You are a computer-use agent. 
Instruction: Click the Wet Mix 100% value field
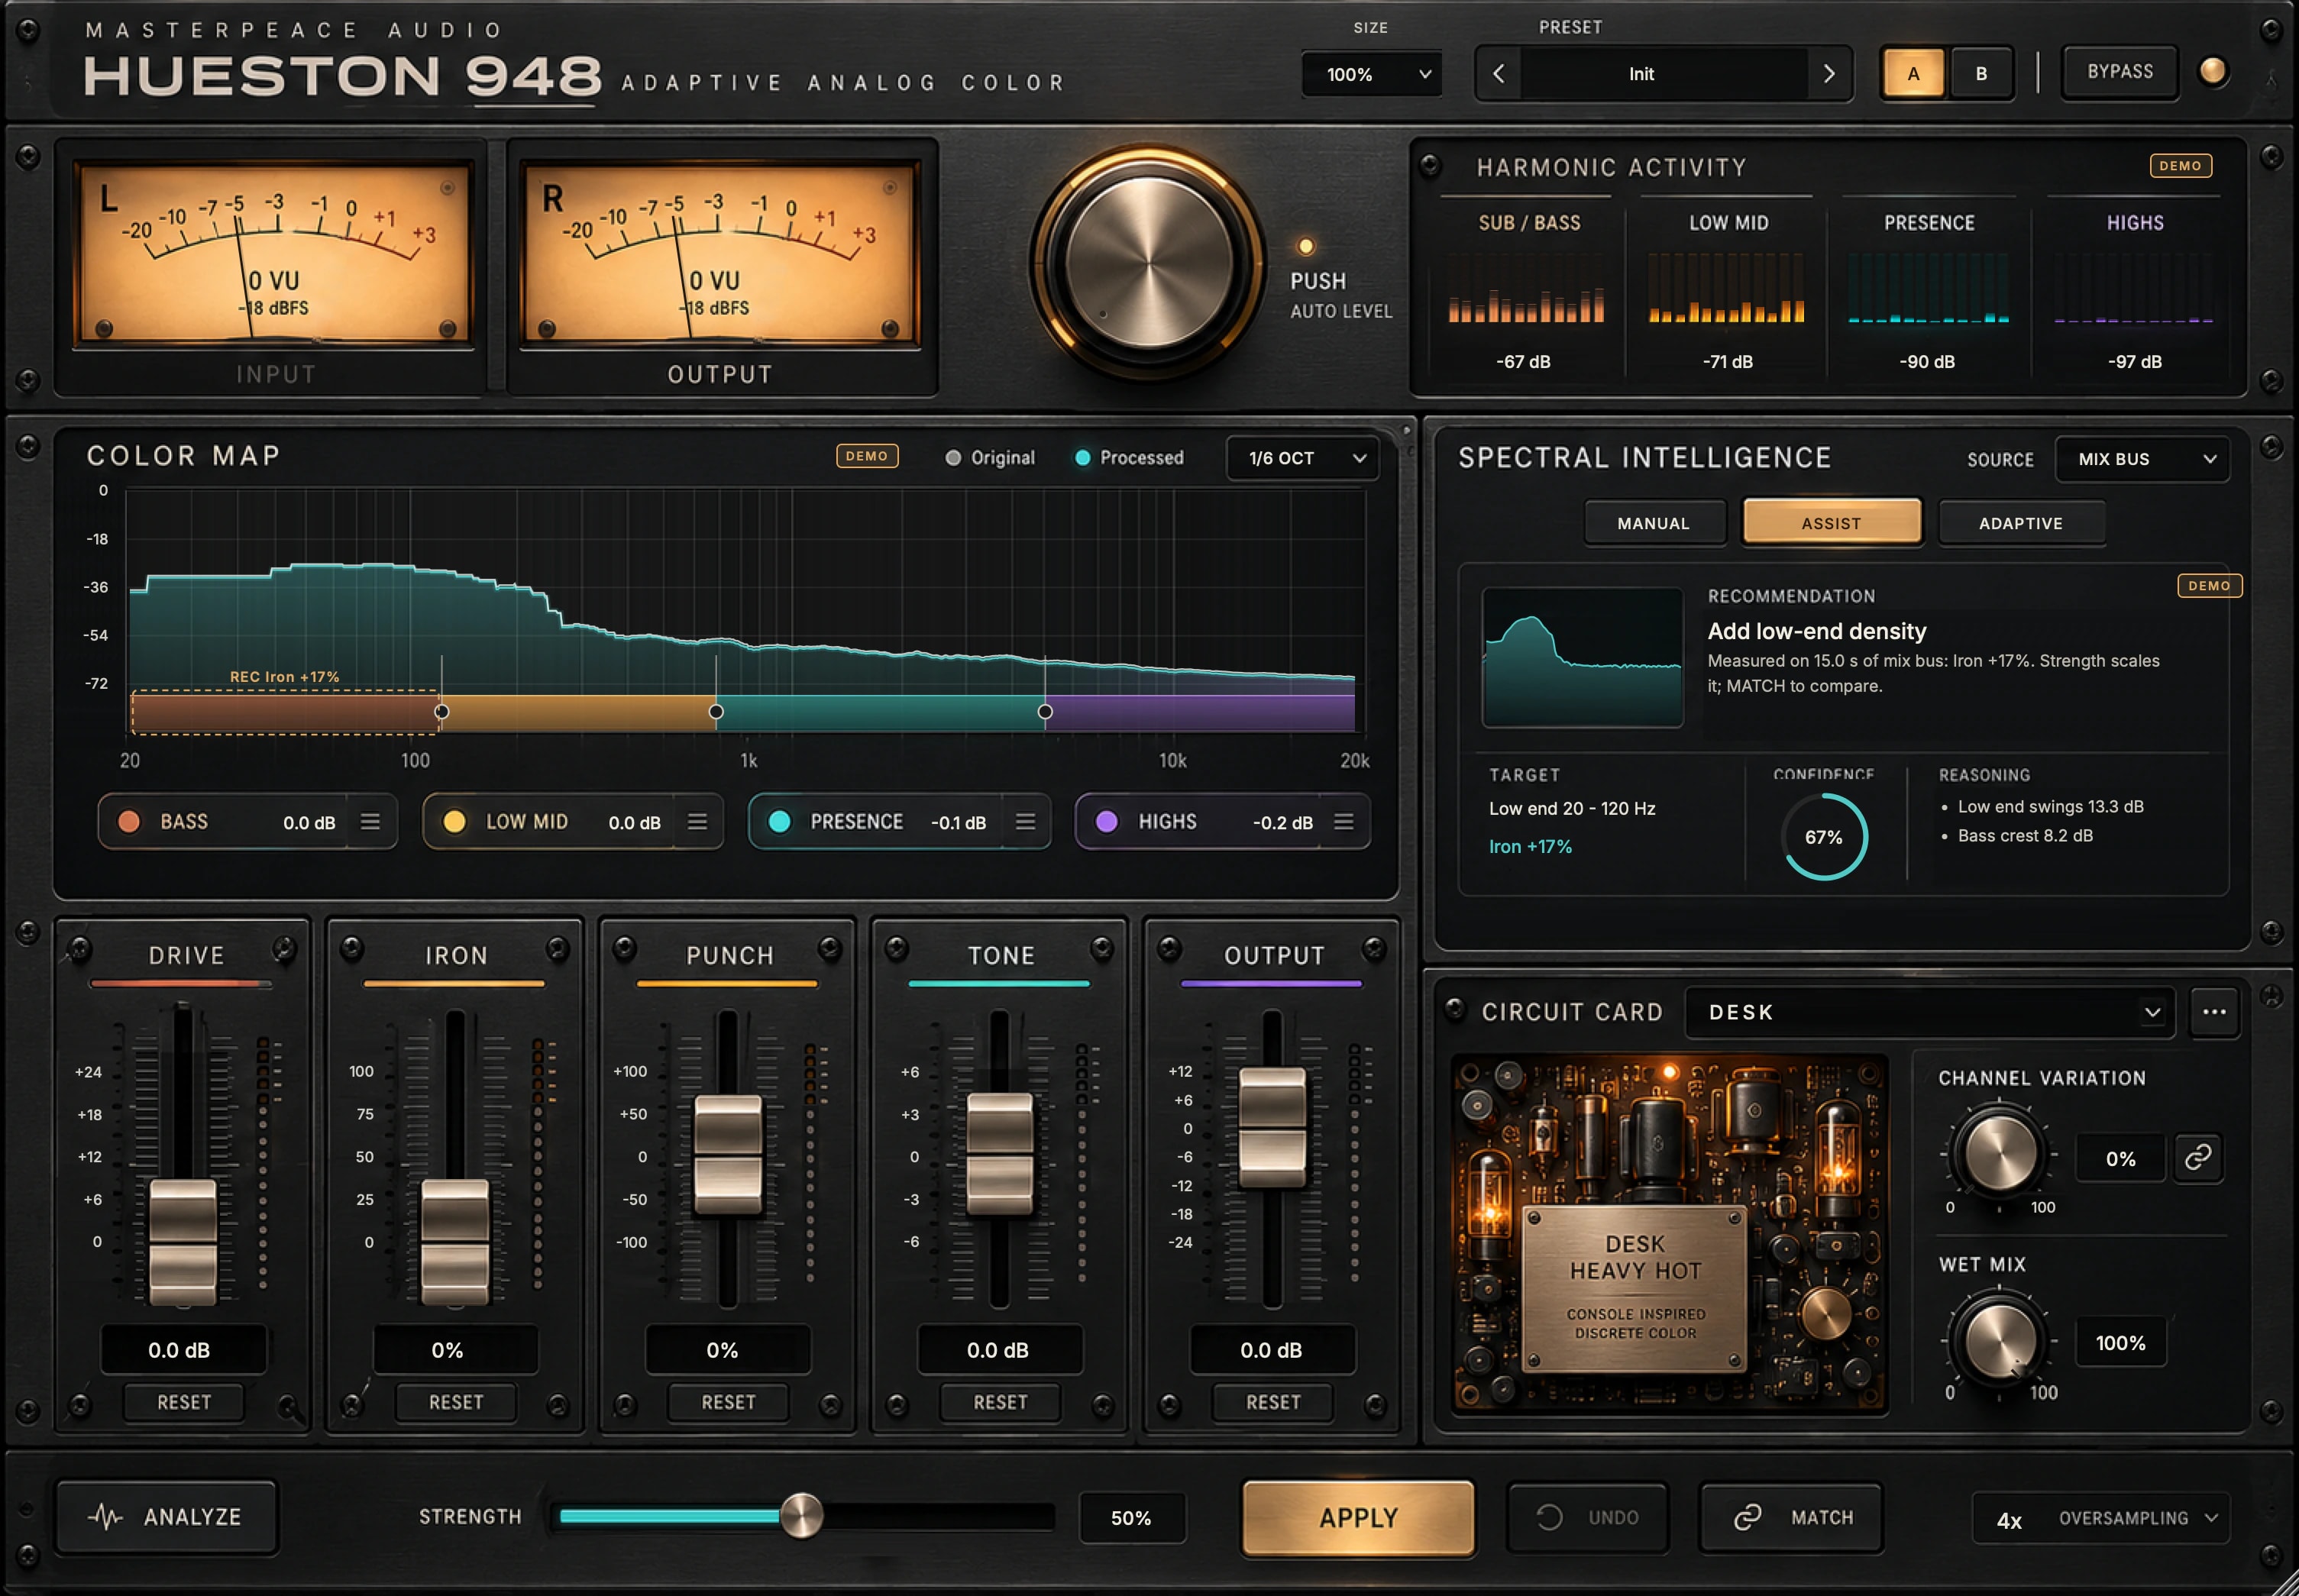(x=2120, y=1343)
